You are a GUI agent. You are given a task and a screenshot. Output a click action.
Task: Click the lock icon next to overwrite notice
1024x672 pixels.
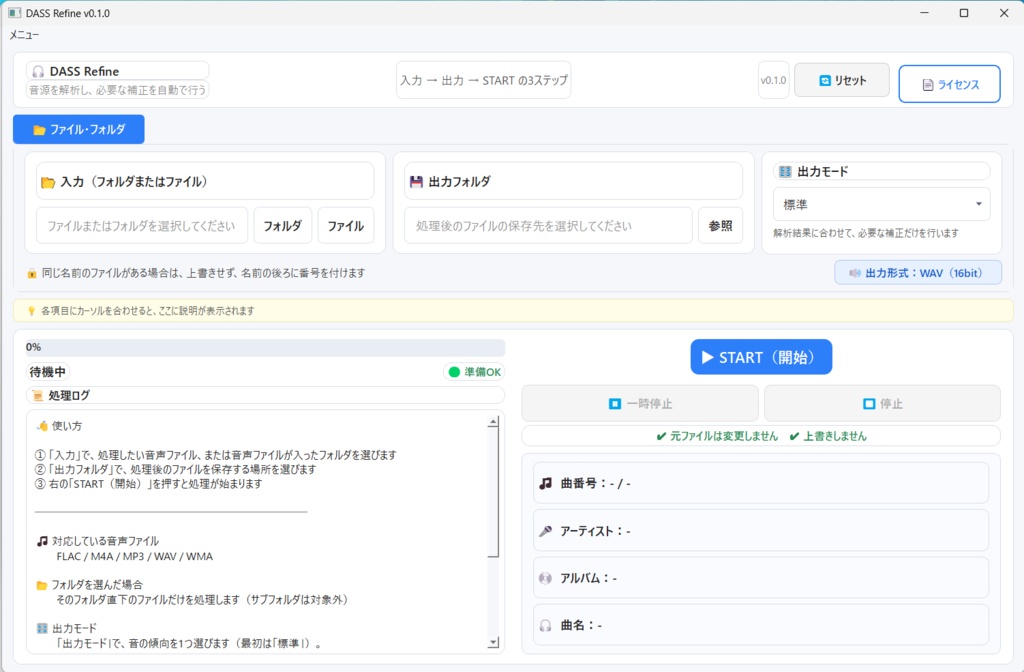click(31, 273)
